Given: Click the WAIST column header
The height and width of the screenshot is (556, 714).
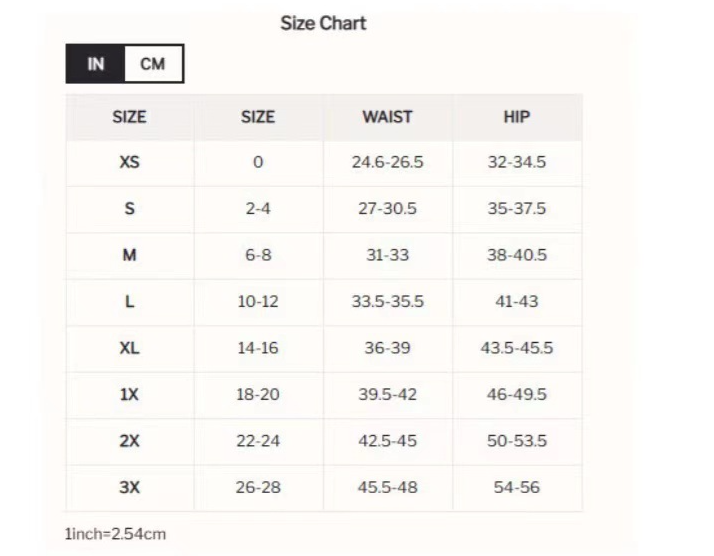Looking at the screenshot, I should coord(387,117).
